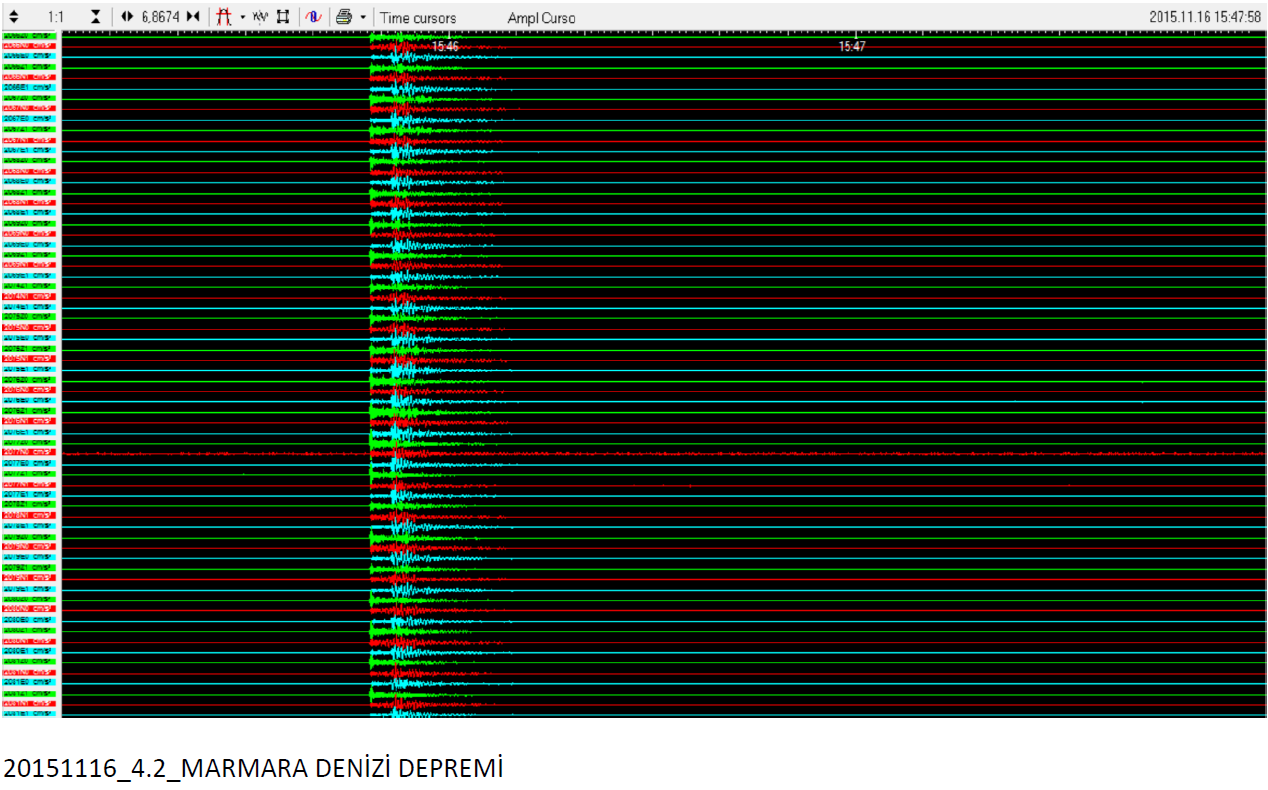Toggle the red-blue wave filter icon
Viewport: 1268px width, 790px height.
click(313, 17)
